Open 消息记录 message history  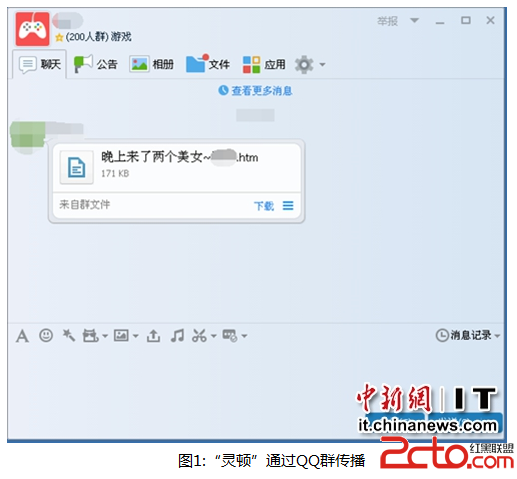click(464, 335)
